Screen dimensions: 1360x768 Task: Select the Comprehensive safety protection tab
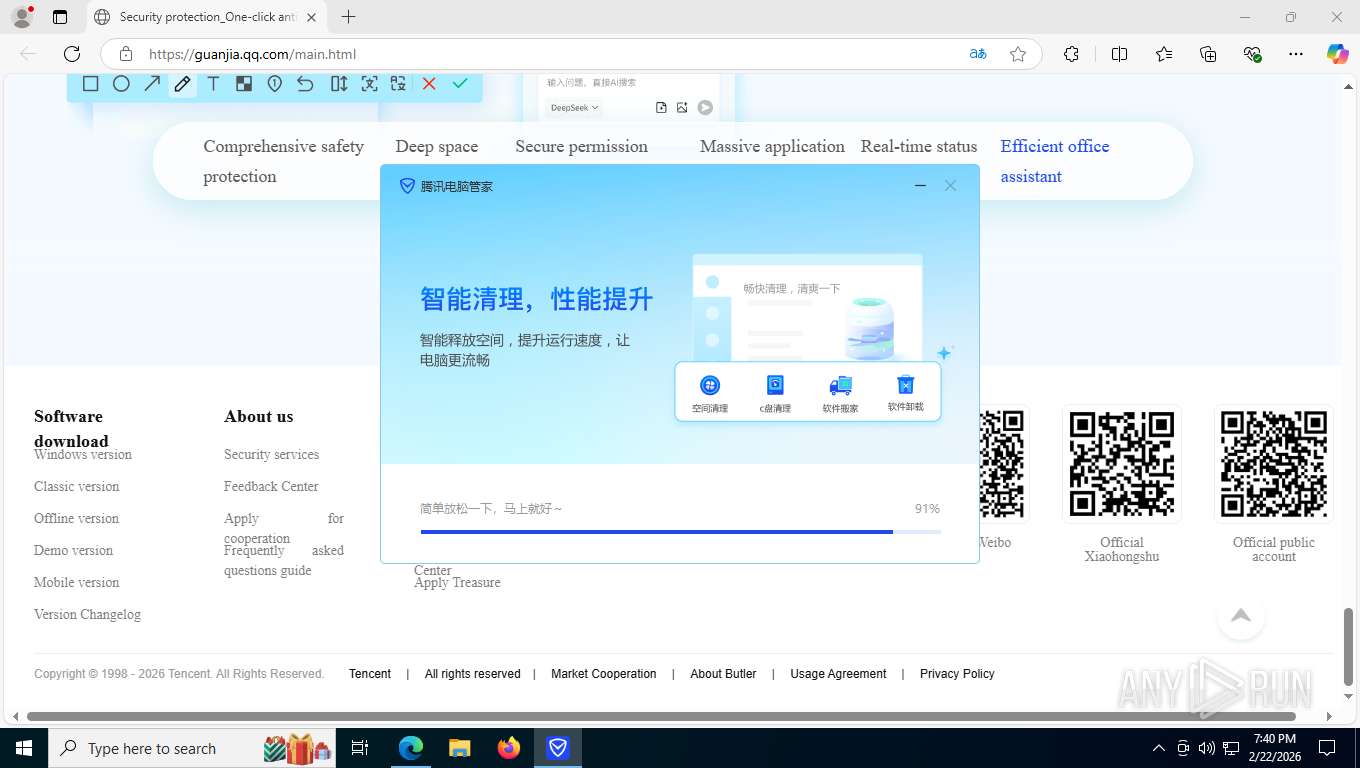(x=284, y=161)
